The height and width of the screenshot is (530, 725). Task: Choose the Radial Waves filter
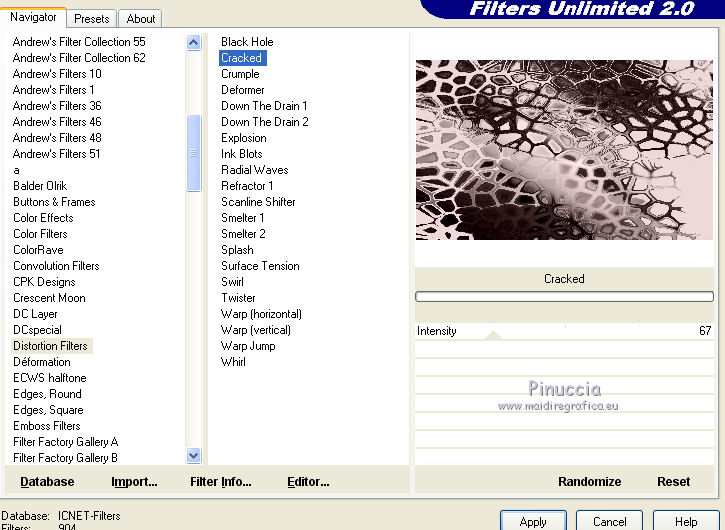[x=255, y=170]
